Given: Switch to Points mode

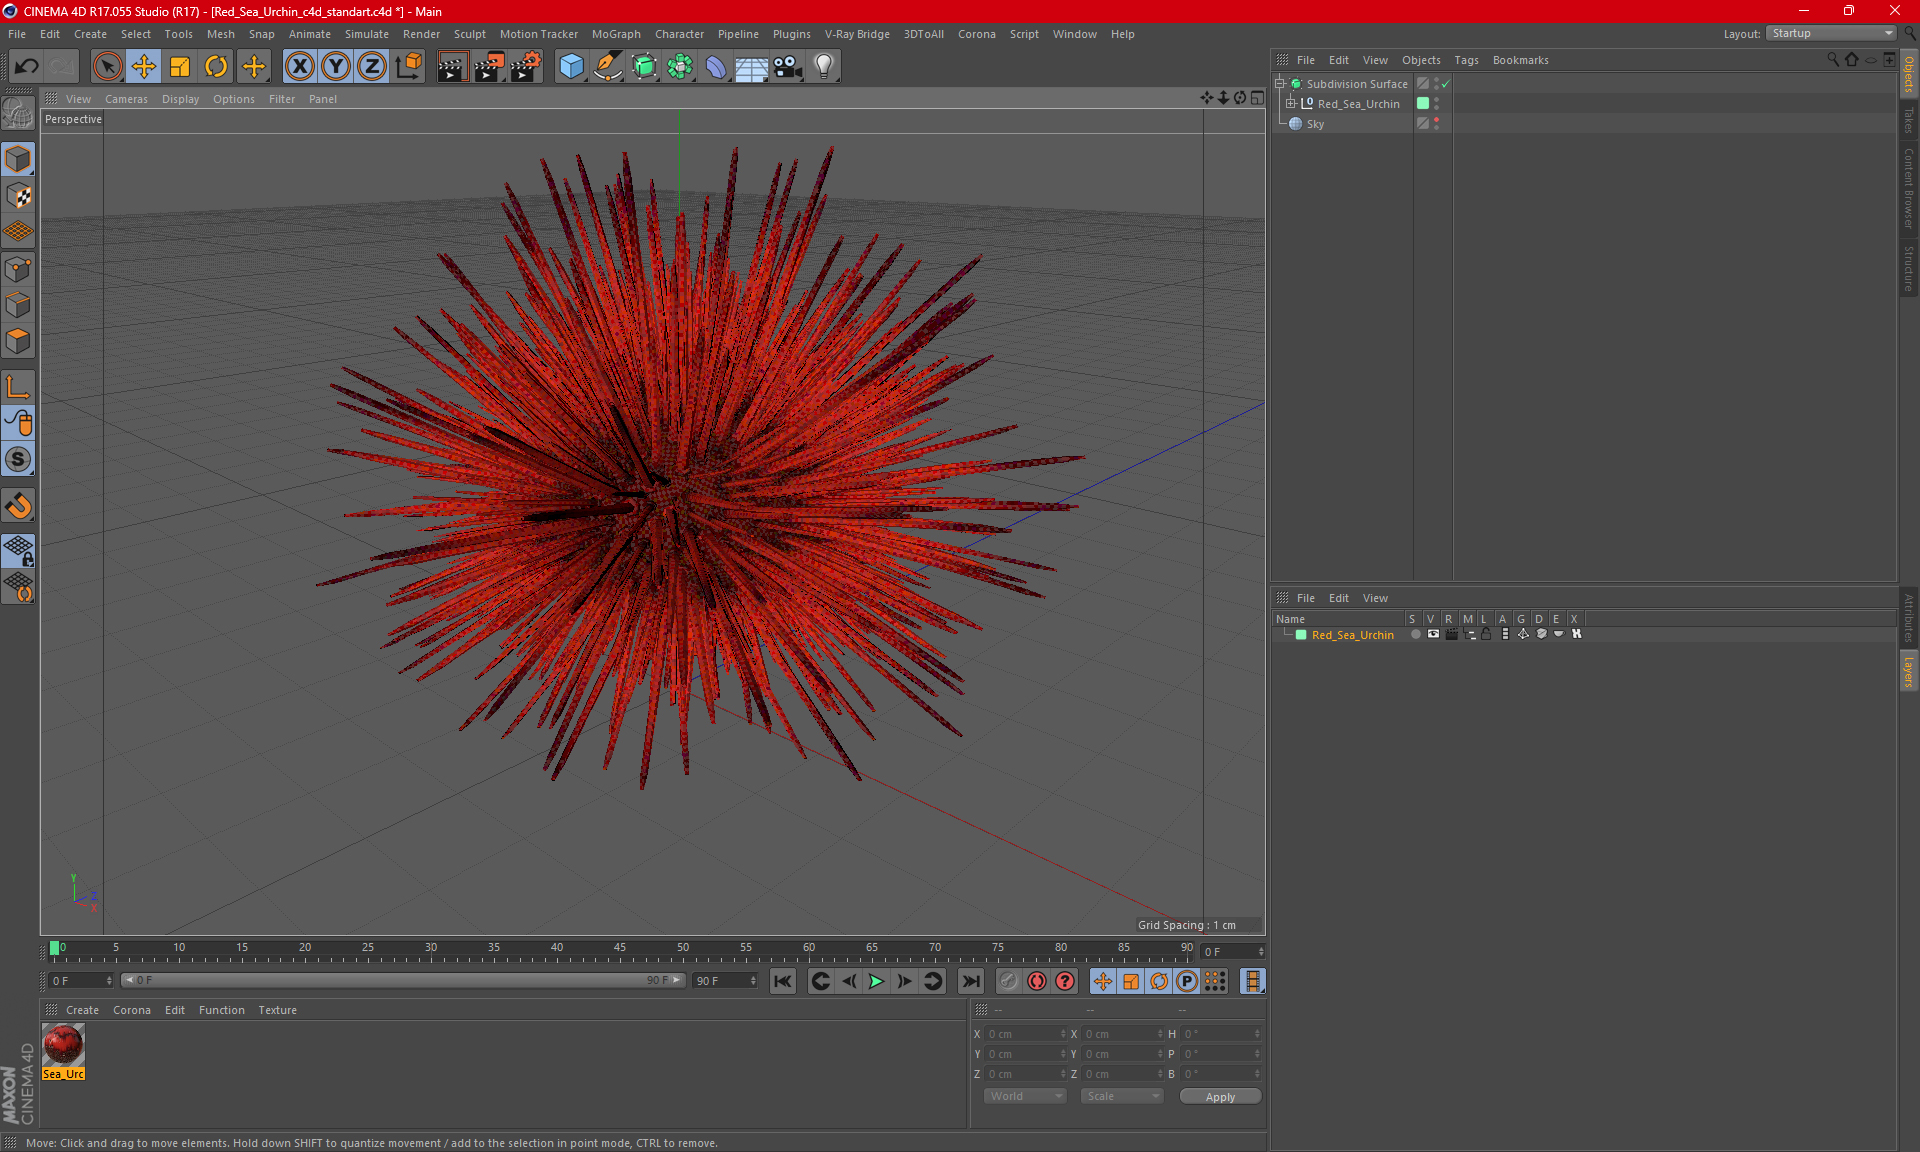Looking at the screenshot, I should point(18,269).
